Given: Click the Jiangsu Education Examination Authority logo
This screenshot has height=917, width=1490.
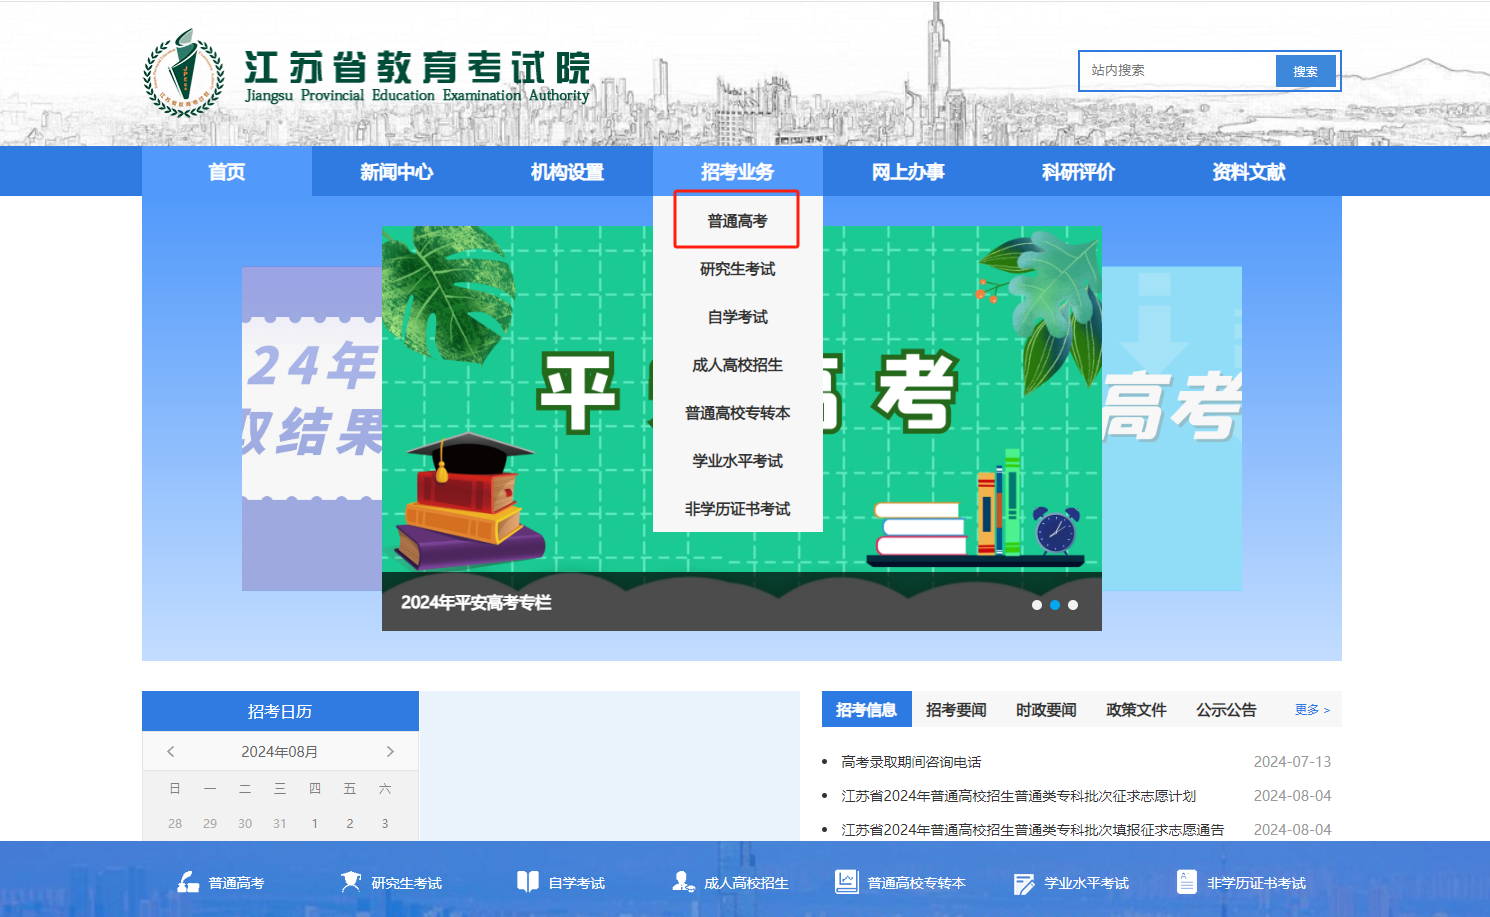Looking at the screenshot, I should 184,73.
